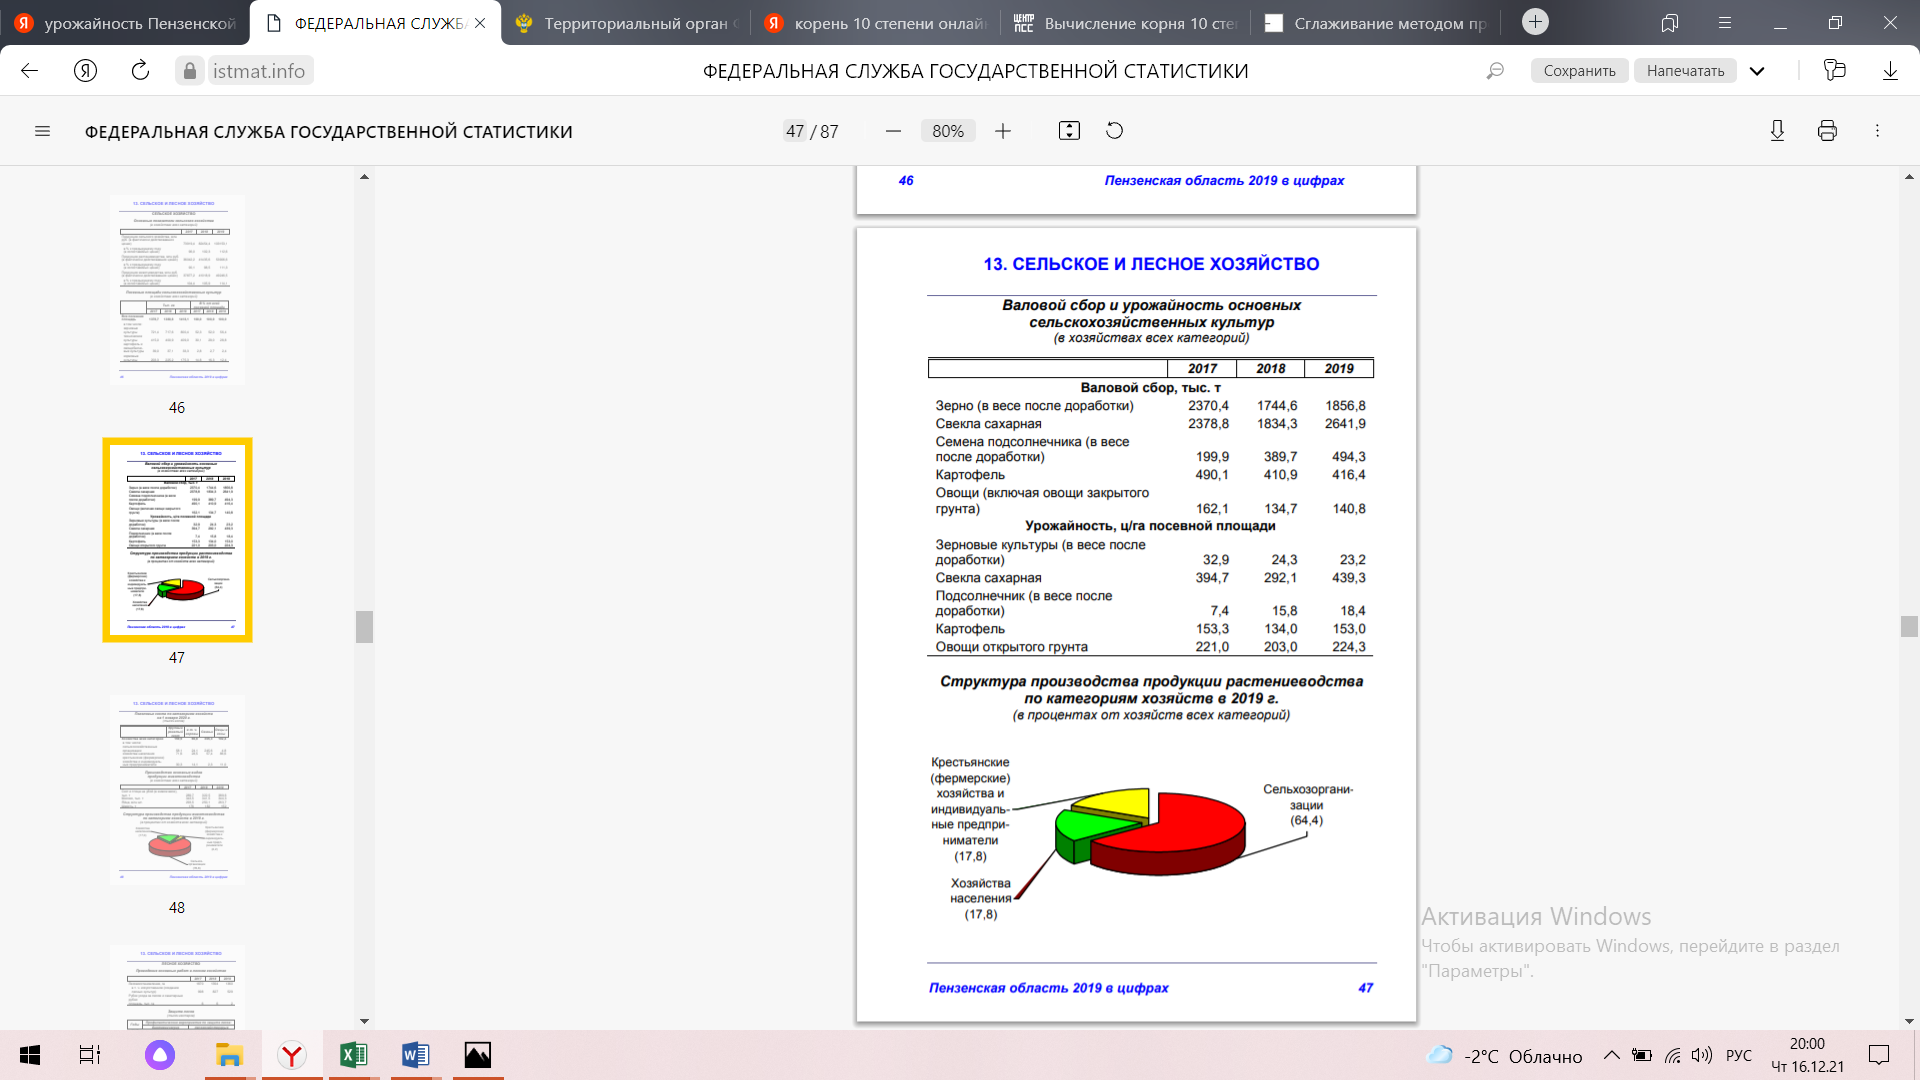
Task: Open the volume control in the tray
Action: [1702, 1055]
